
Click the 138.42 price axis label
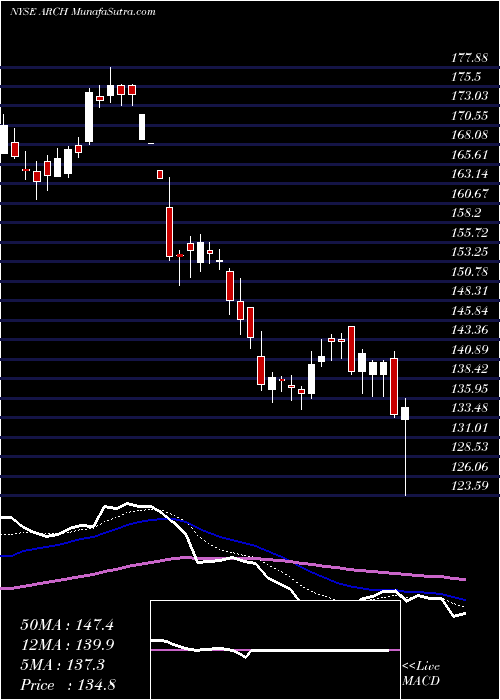point(471,368)
